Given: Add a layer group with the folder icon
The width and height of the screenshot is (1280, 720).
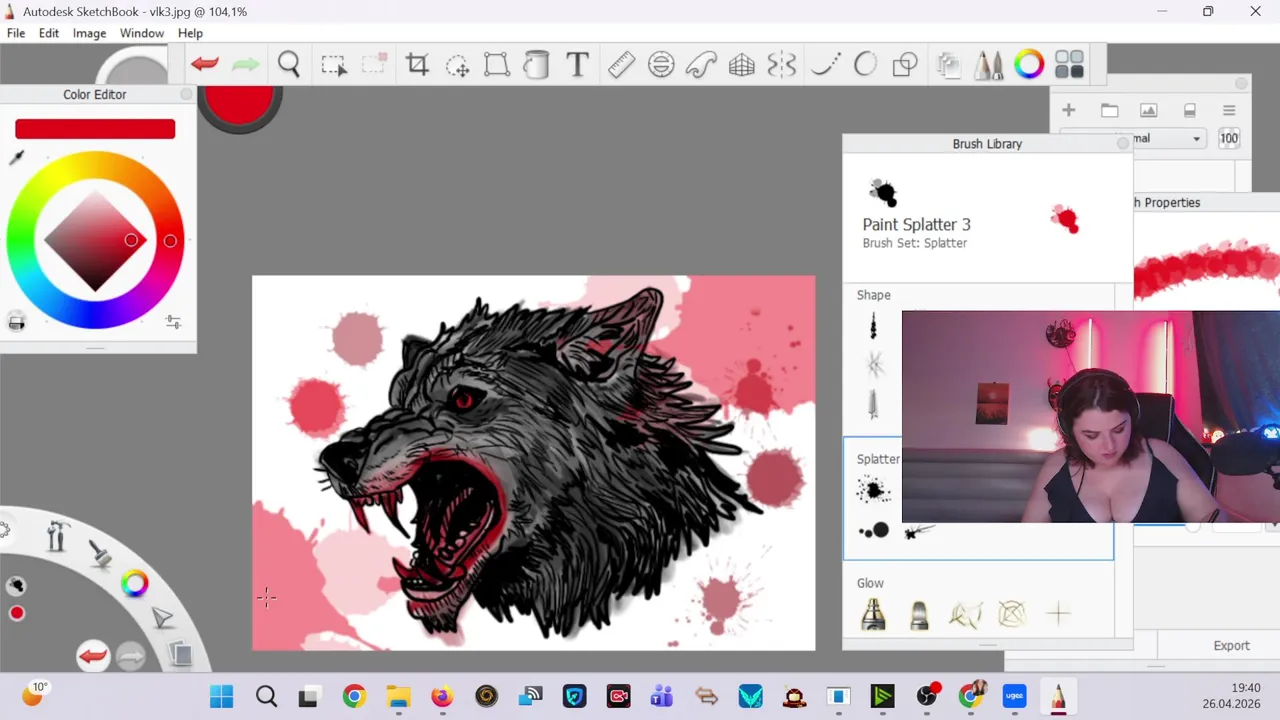Looking at the screenshot, I should point(1109,110).
